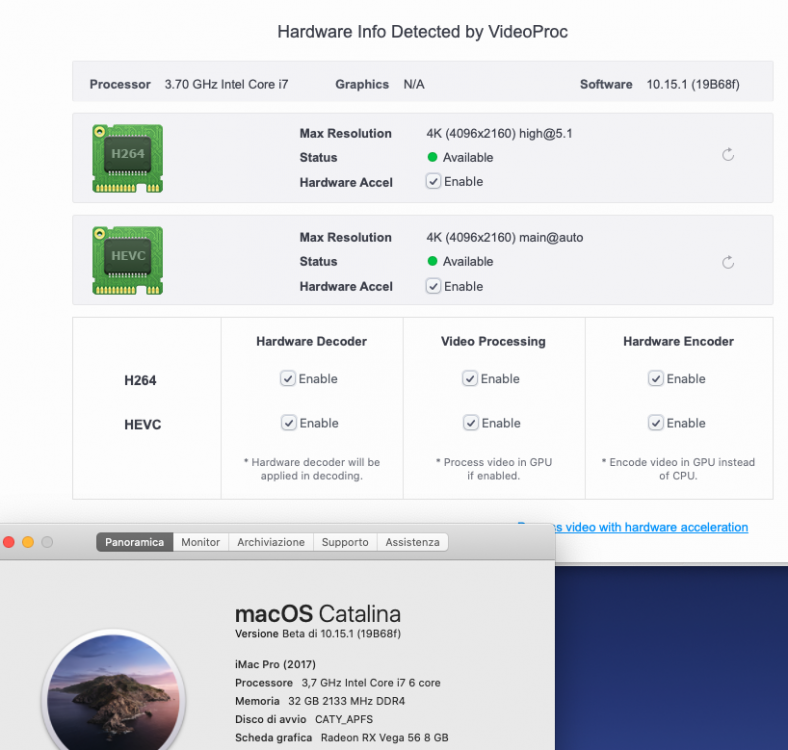
Task: Disable H264 Hardware Decoder checkbox
Action: 287,379
